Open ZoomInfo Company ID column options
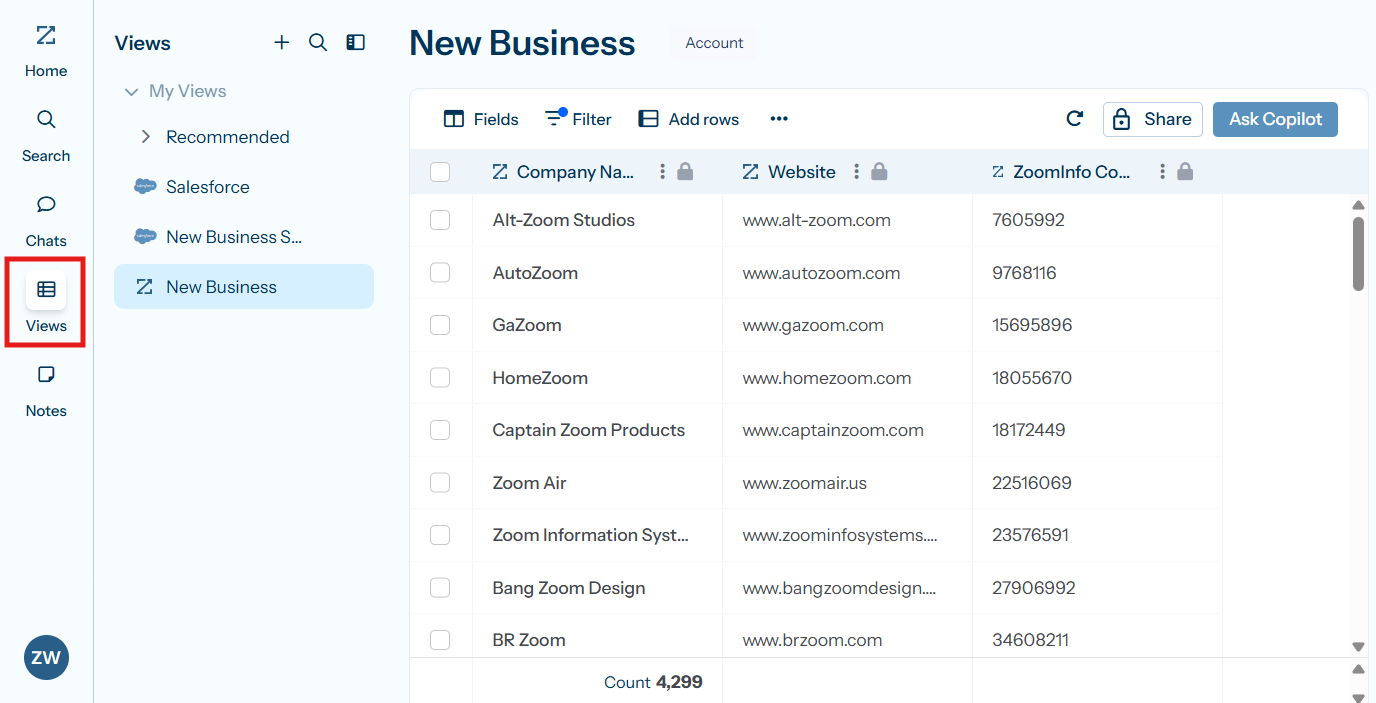The height and width of the screenshot is (703, 1376). pos(1162,172)
